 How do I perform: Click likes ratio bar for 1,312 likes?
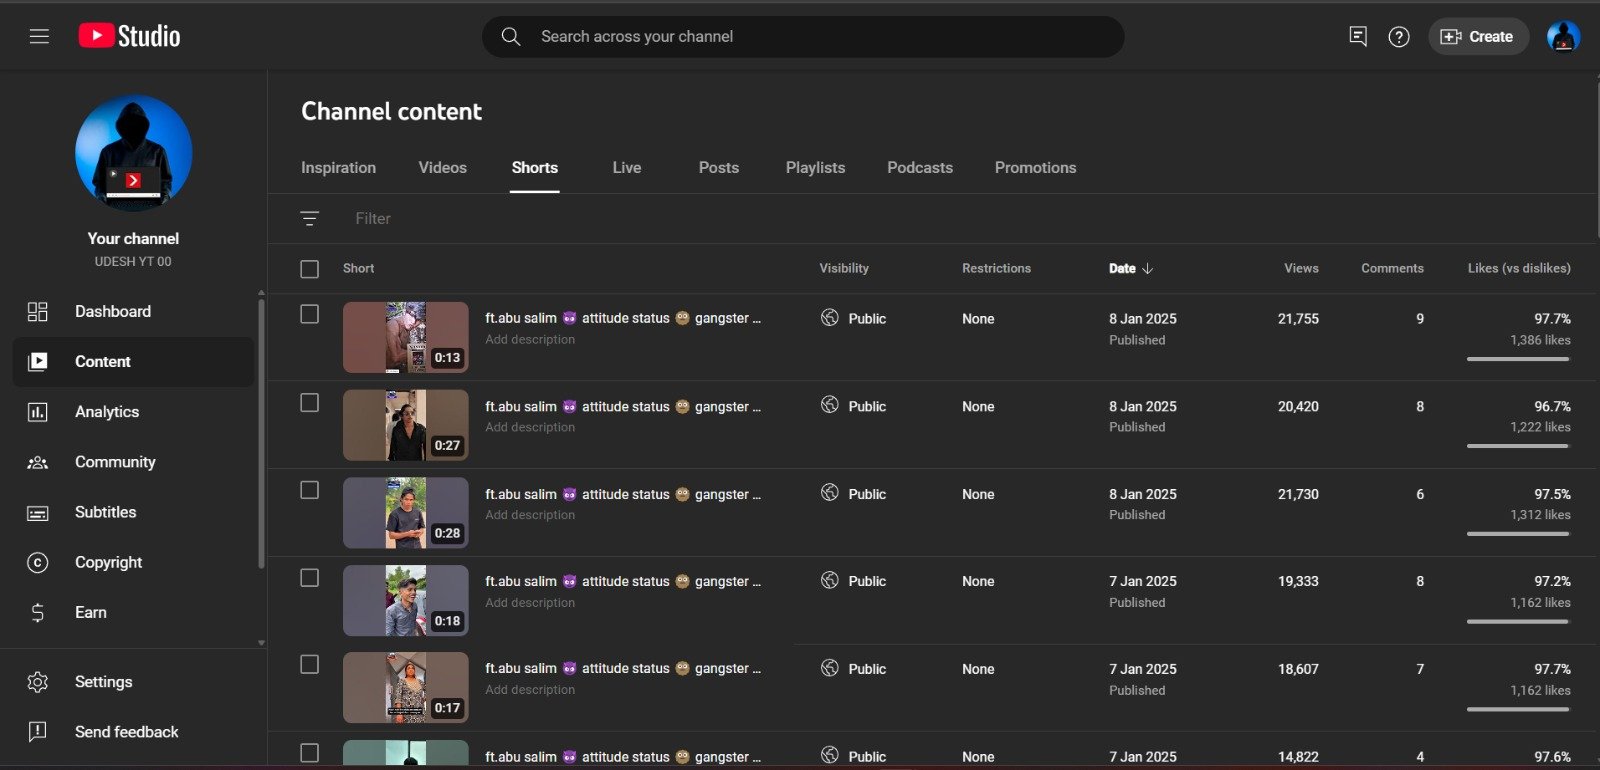(x=1518, y=534)
